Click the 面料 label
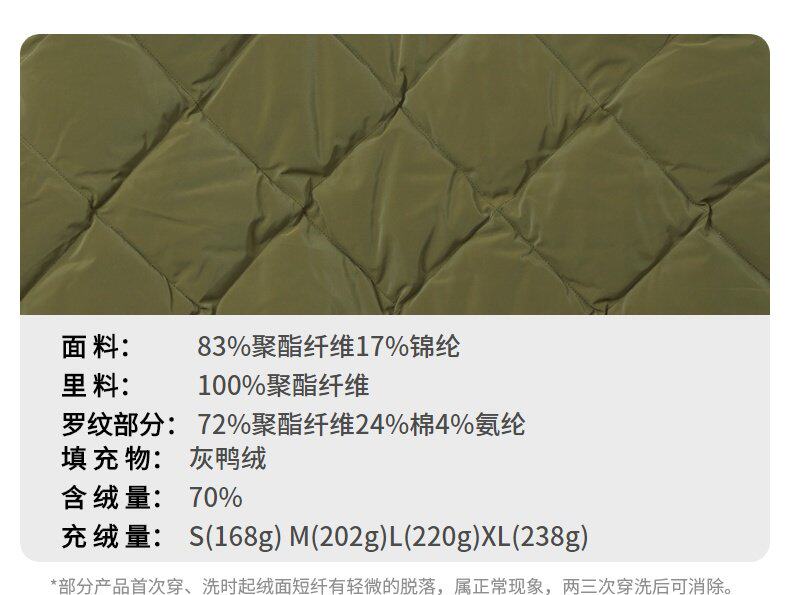This screenshot has height=595, width=790. click(x=96, y=347)
